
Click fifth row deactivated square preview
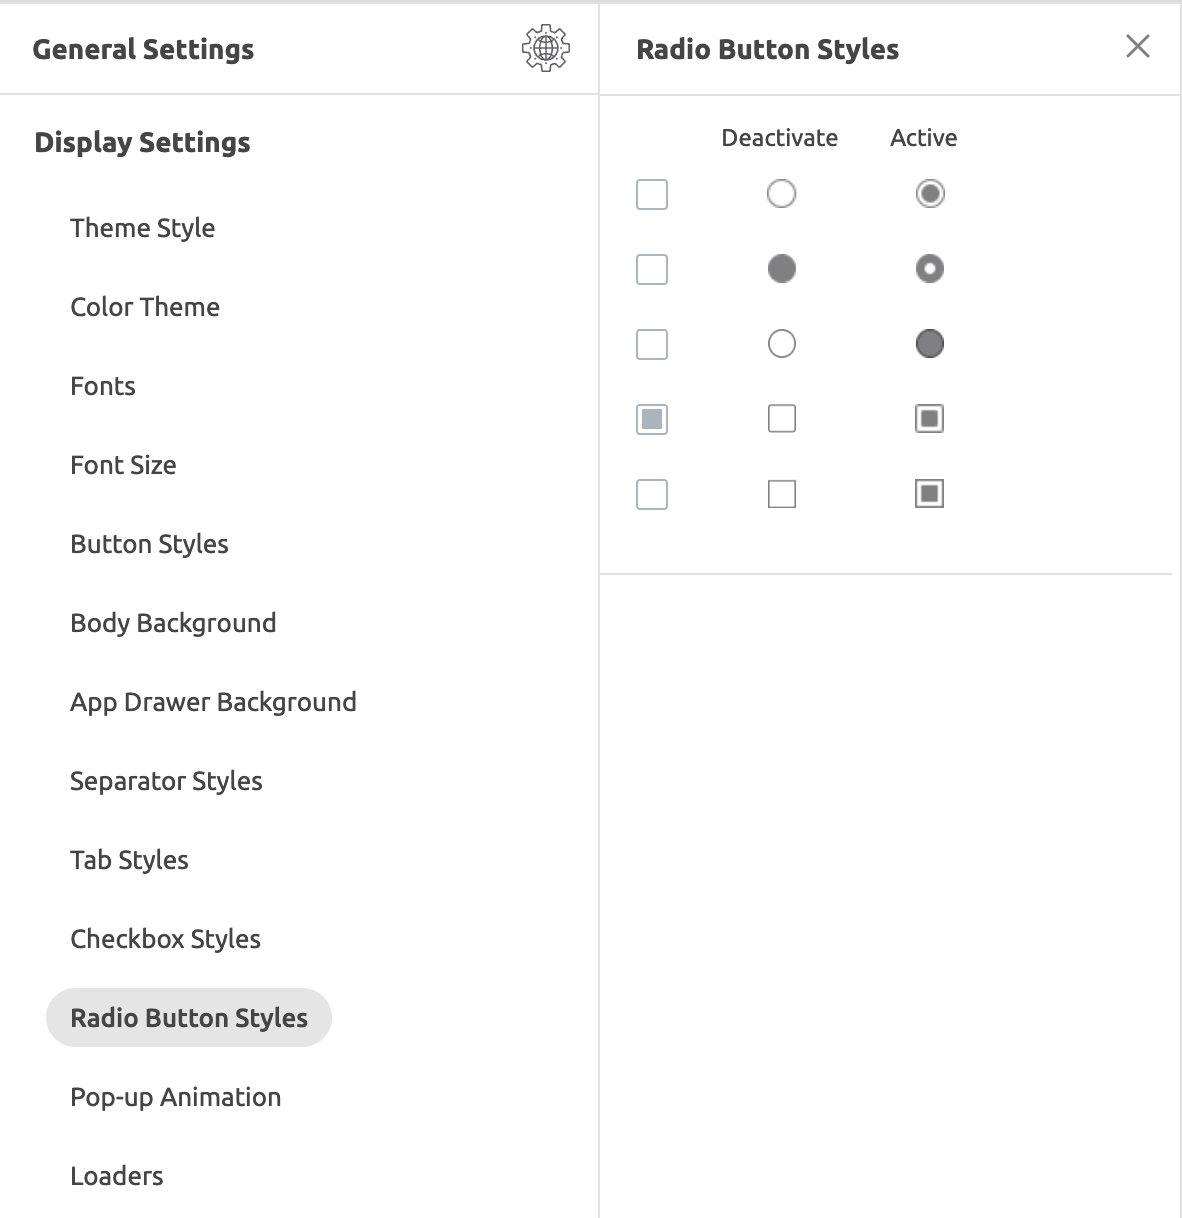(782, 494)
